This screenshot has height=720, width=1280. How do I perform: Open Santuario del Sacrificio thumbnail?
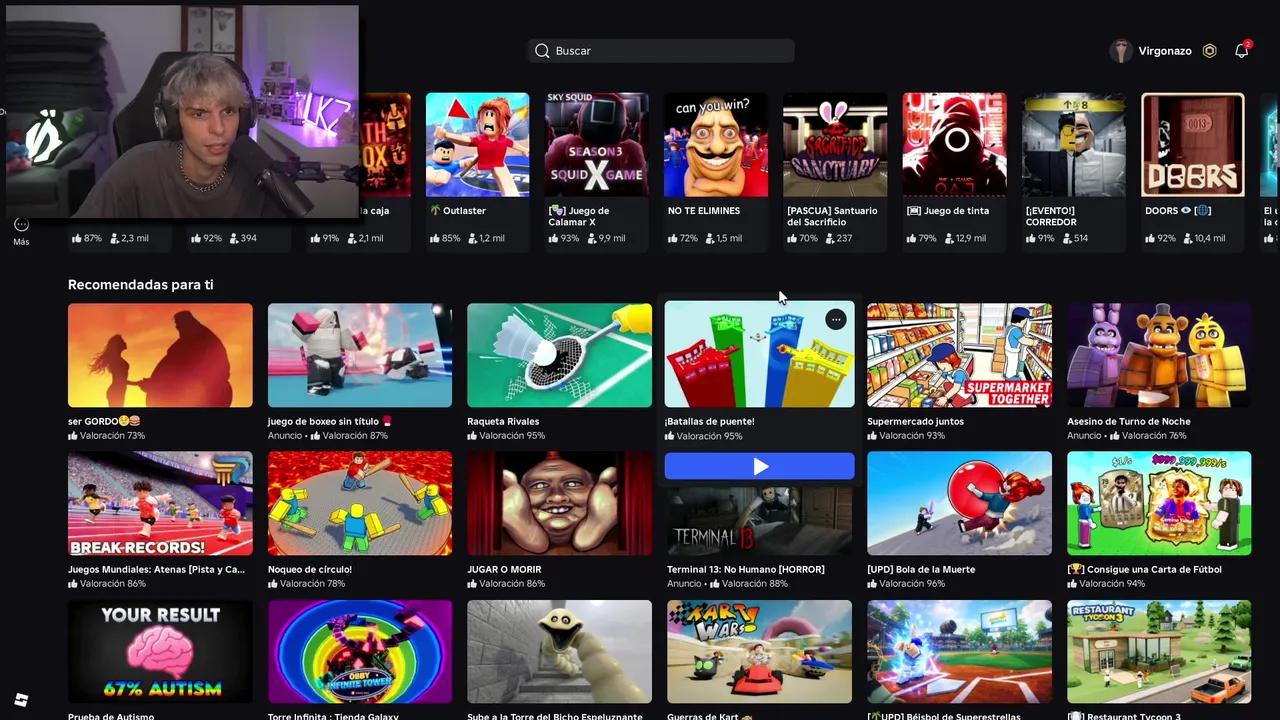[x=835, y=145]
